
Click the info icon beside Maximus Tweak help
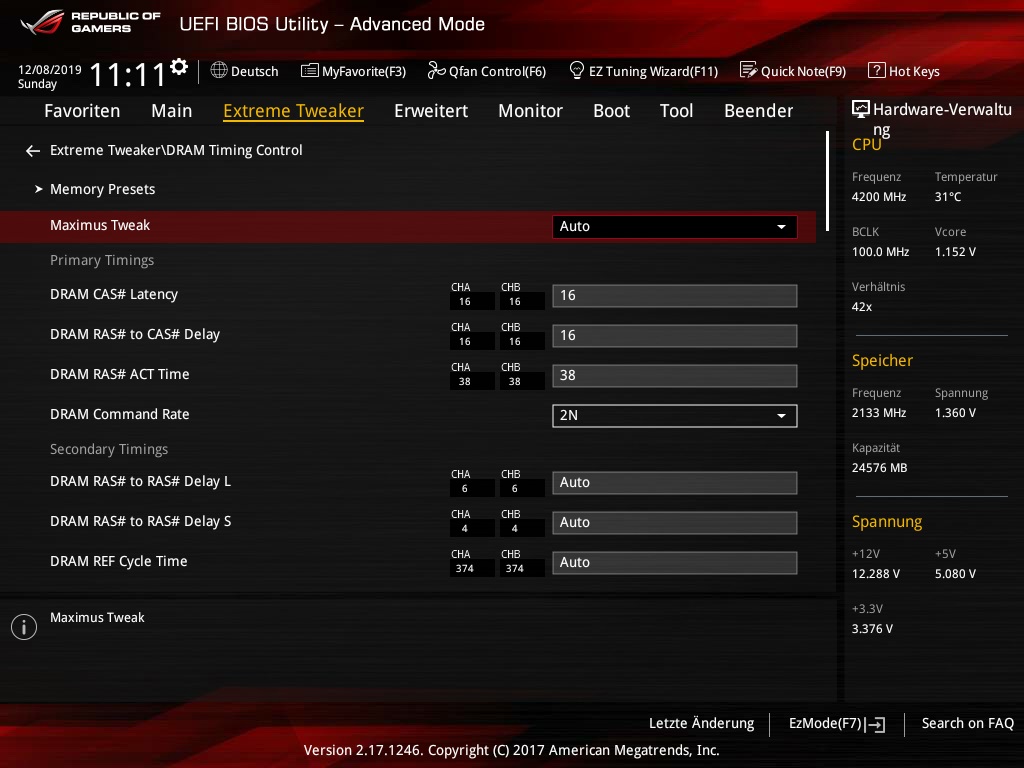tap(24, 627)
